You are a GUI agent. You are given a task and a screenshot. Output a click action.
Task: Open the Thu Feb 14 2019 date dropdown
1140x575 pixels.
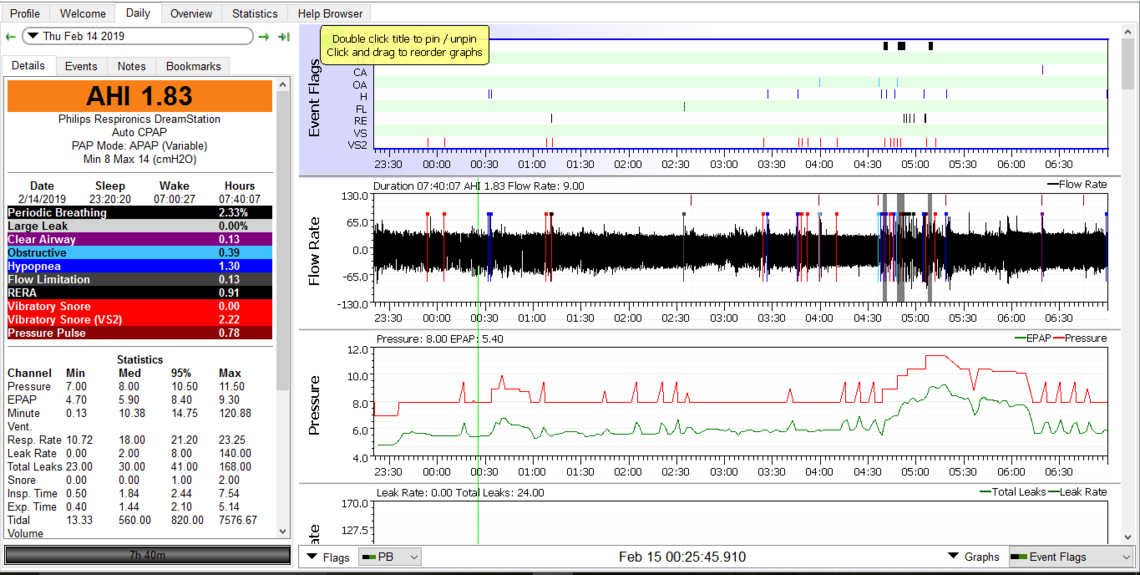pos(137,36)
